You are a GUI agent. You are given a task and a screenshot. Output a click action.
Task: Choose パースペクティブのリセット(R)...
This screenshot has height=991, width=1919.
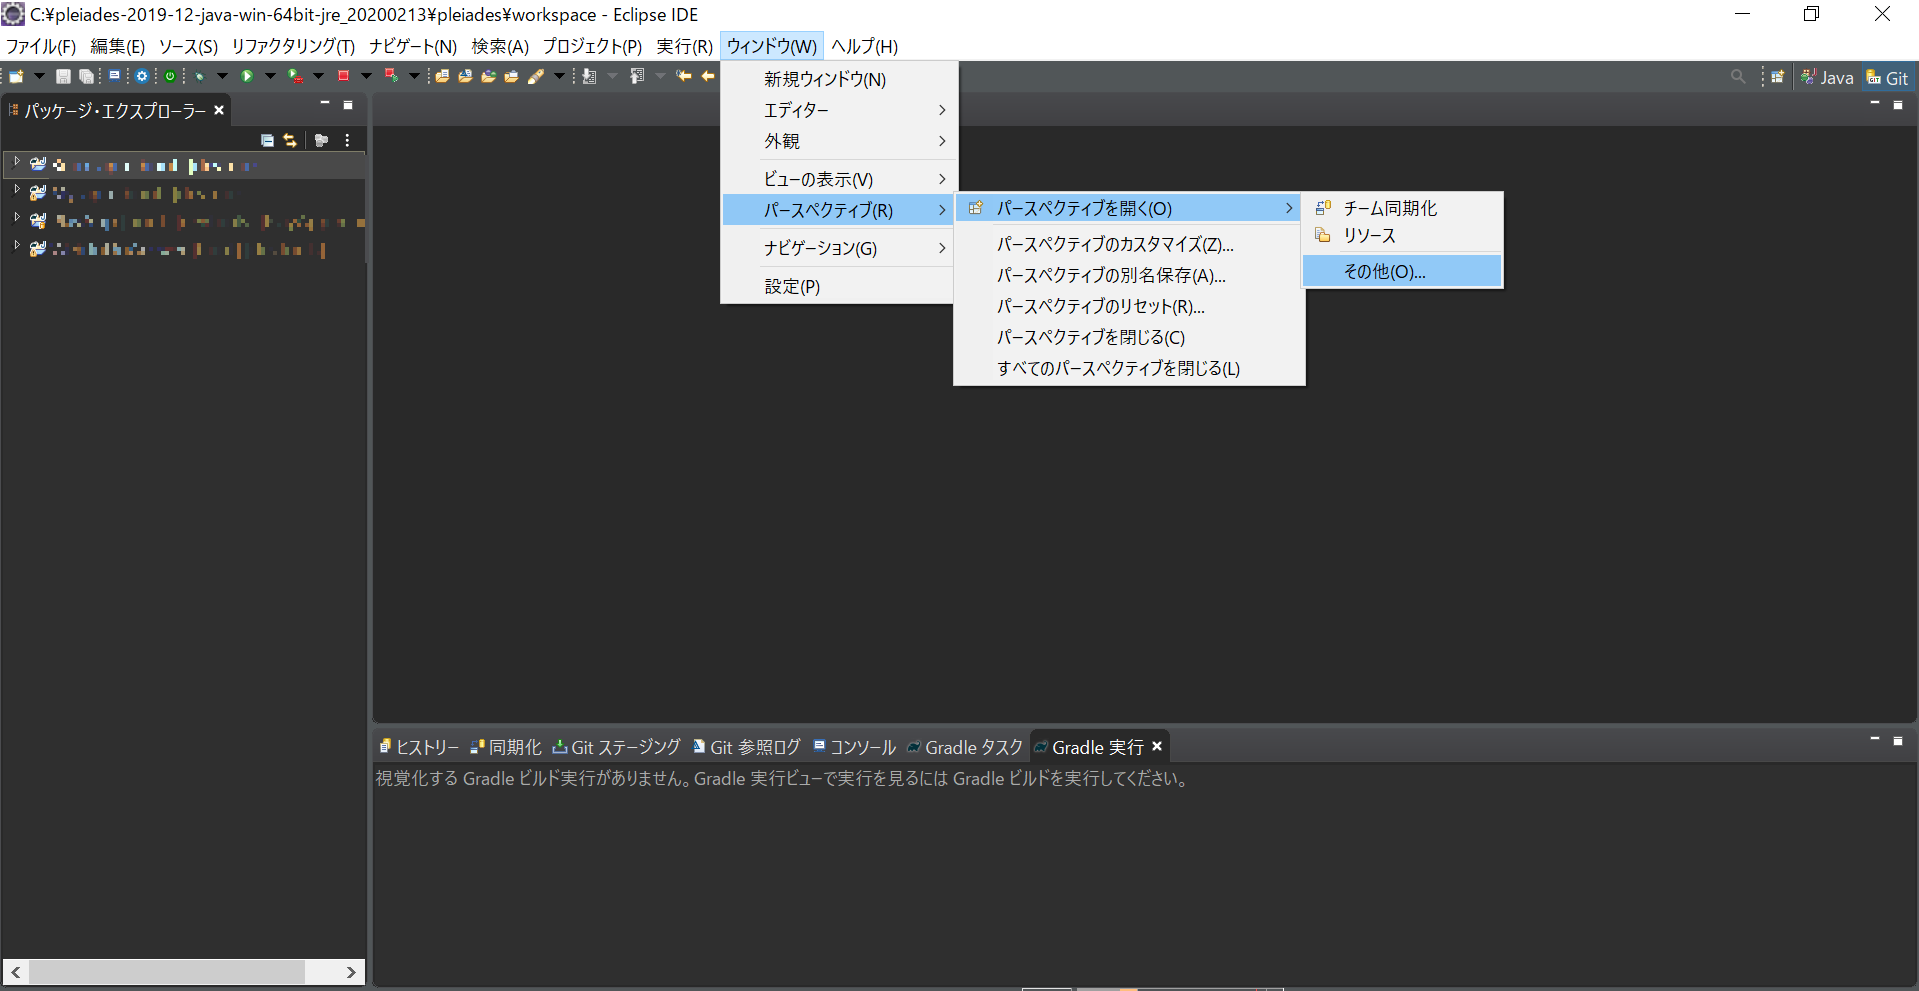pyautogui.click(x=1129, y=306)
